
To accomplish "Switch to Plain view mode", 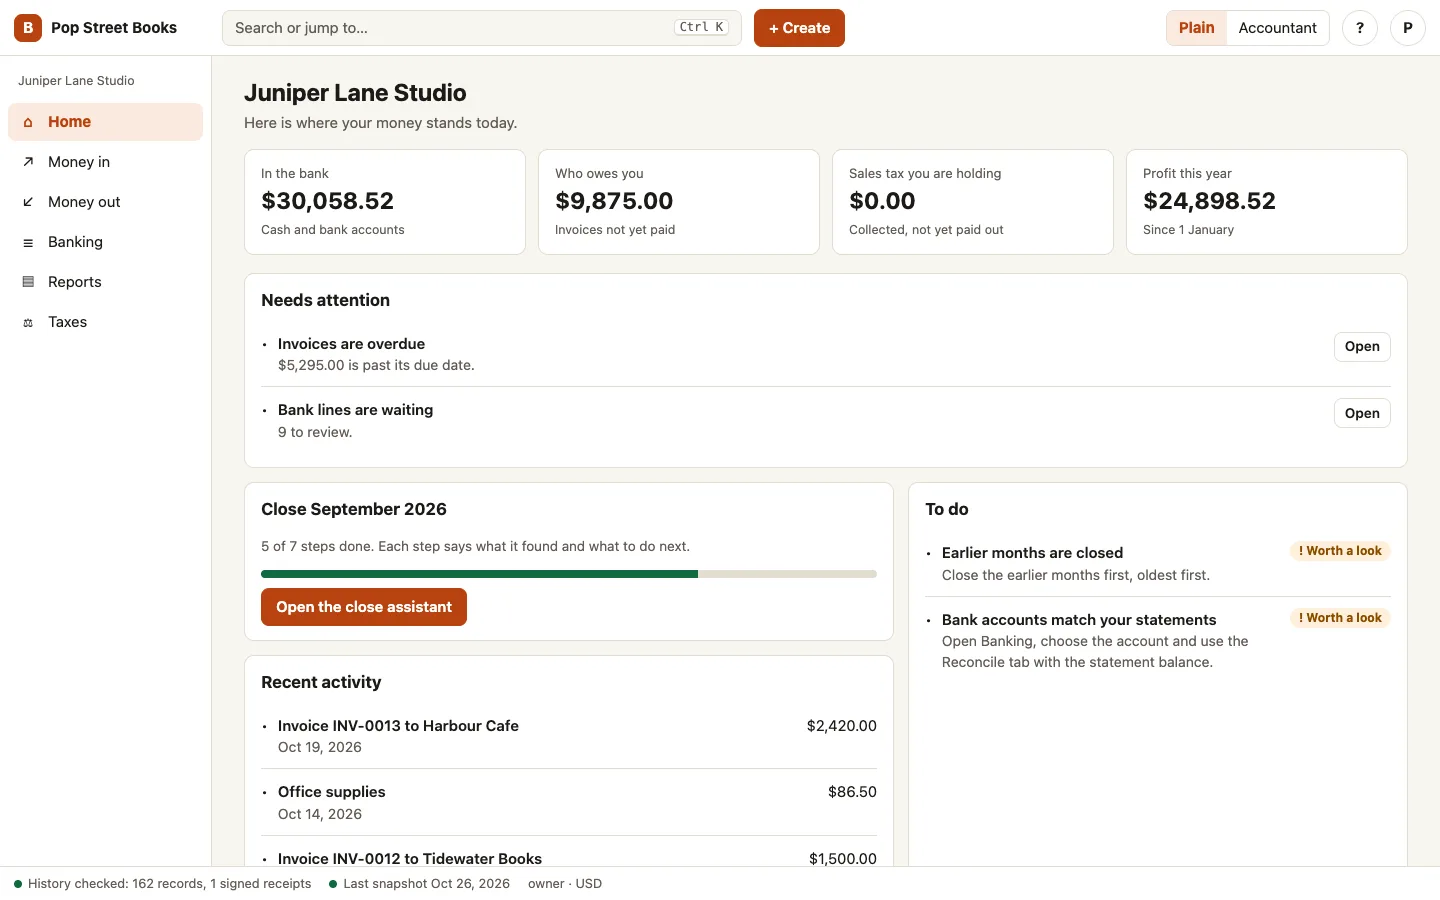I will 1196,28.
